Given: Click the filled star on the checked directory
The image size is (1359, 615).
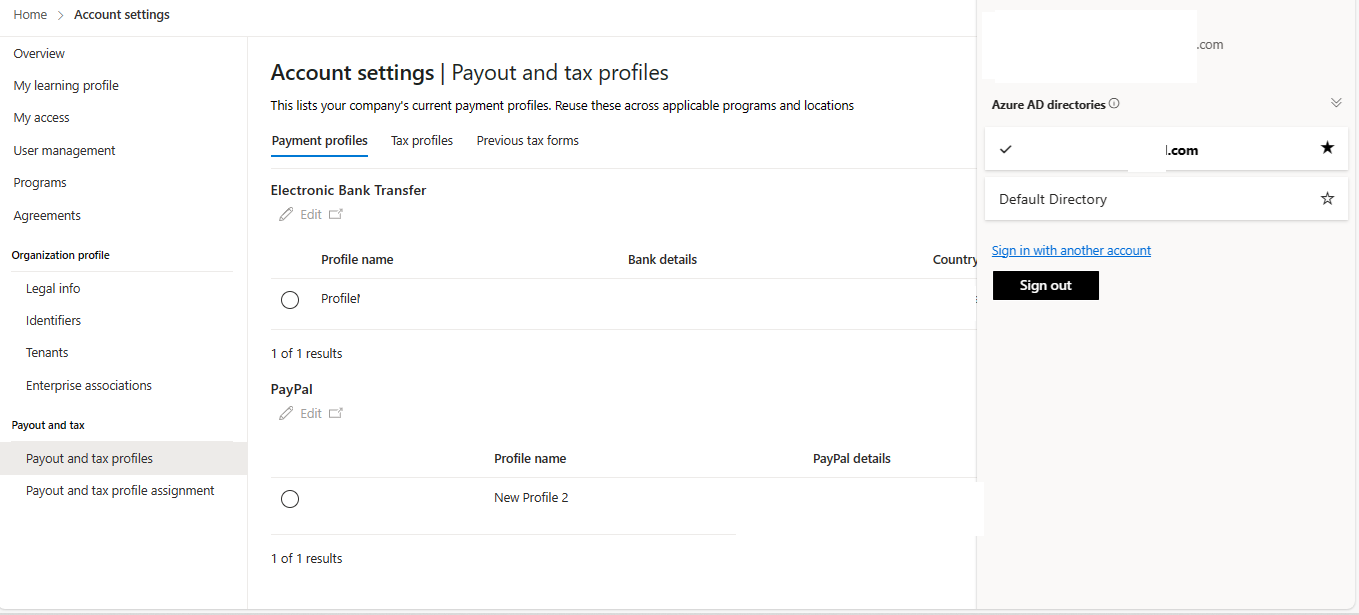Looking at the screenshot, I should [1327, 148].
